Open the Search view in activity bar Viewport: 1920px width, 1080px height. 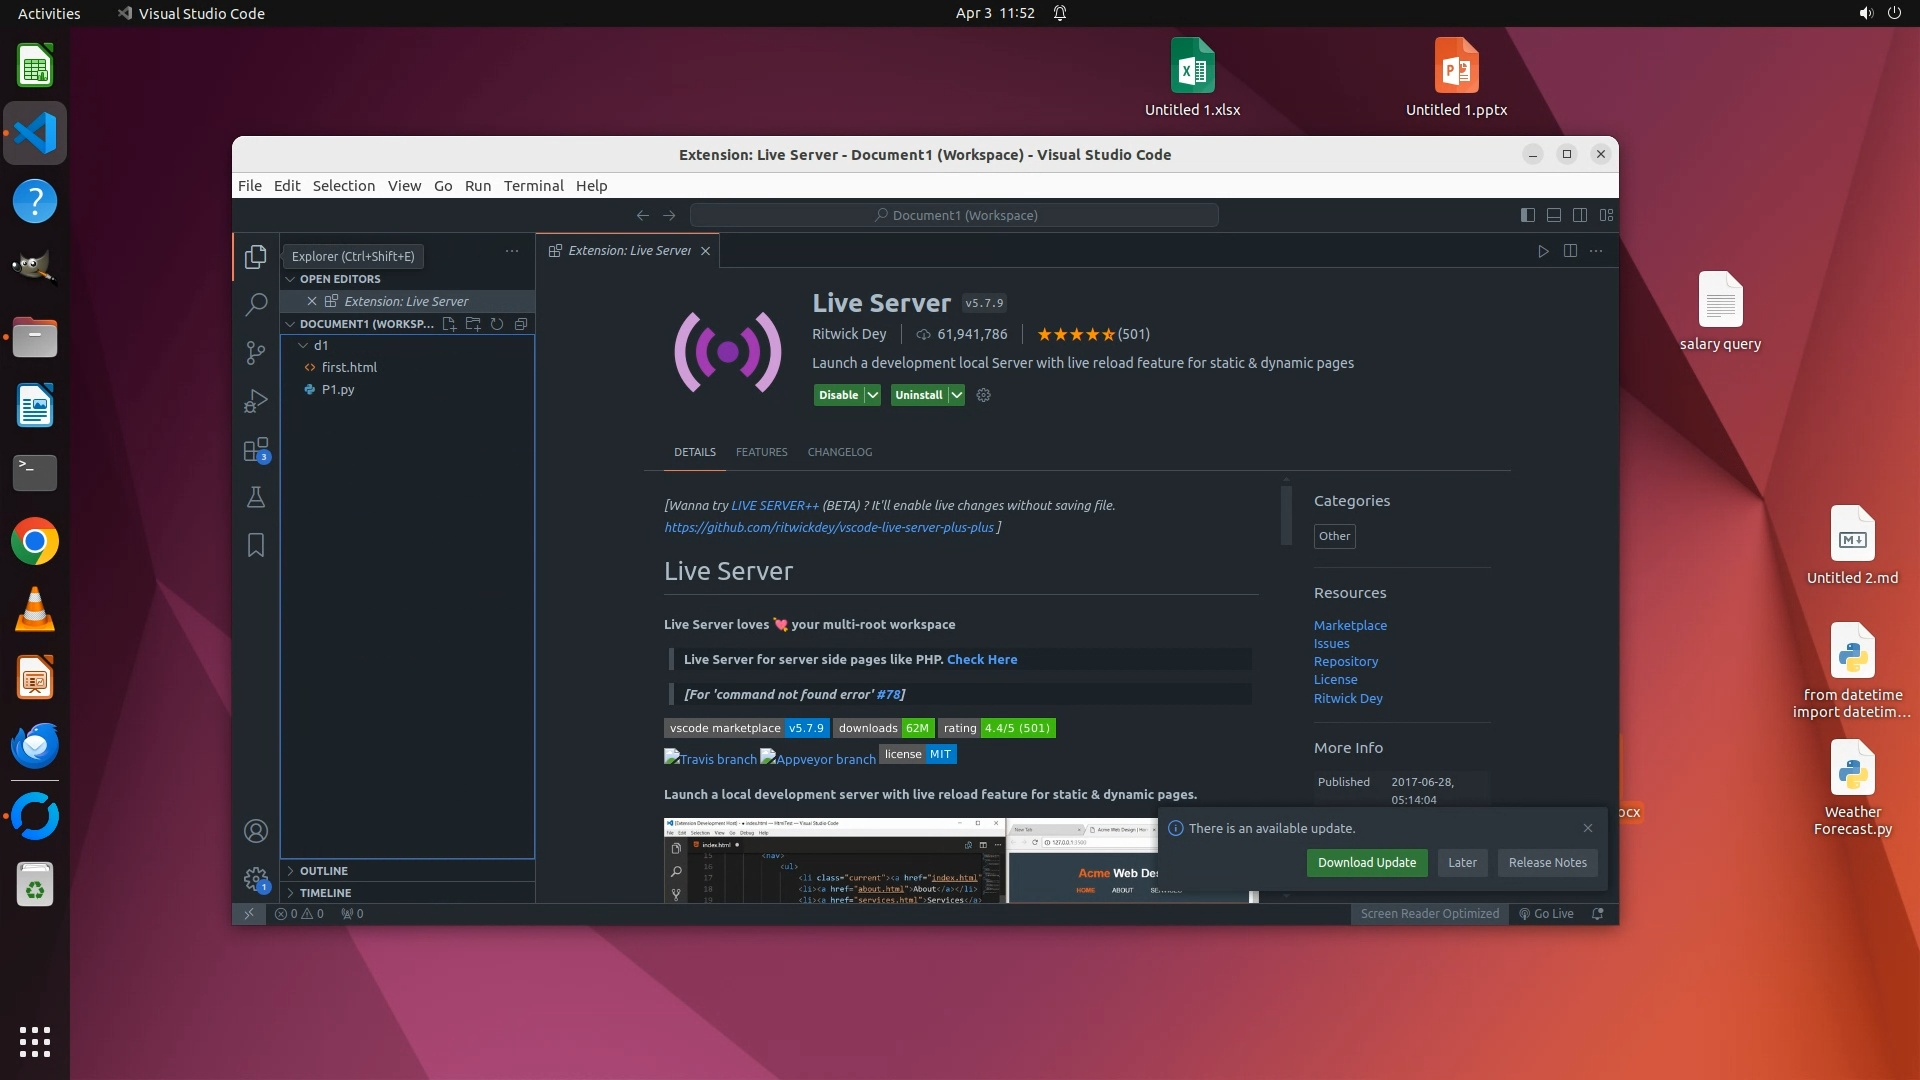click(x=256, y=304)
